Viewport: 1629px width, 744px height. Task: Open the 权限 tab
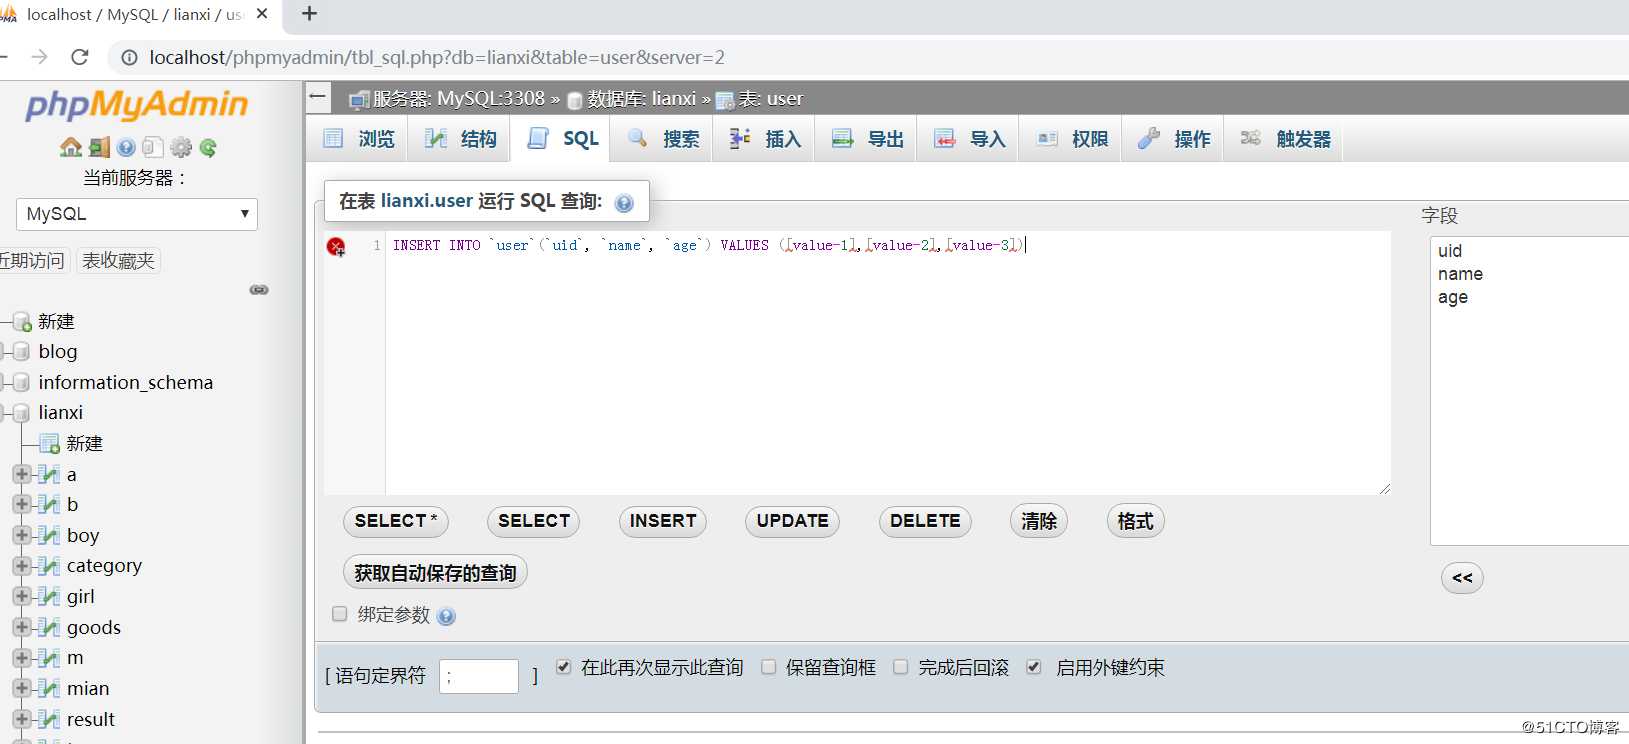pos(1072,139)
